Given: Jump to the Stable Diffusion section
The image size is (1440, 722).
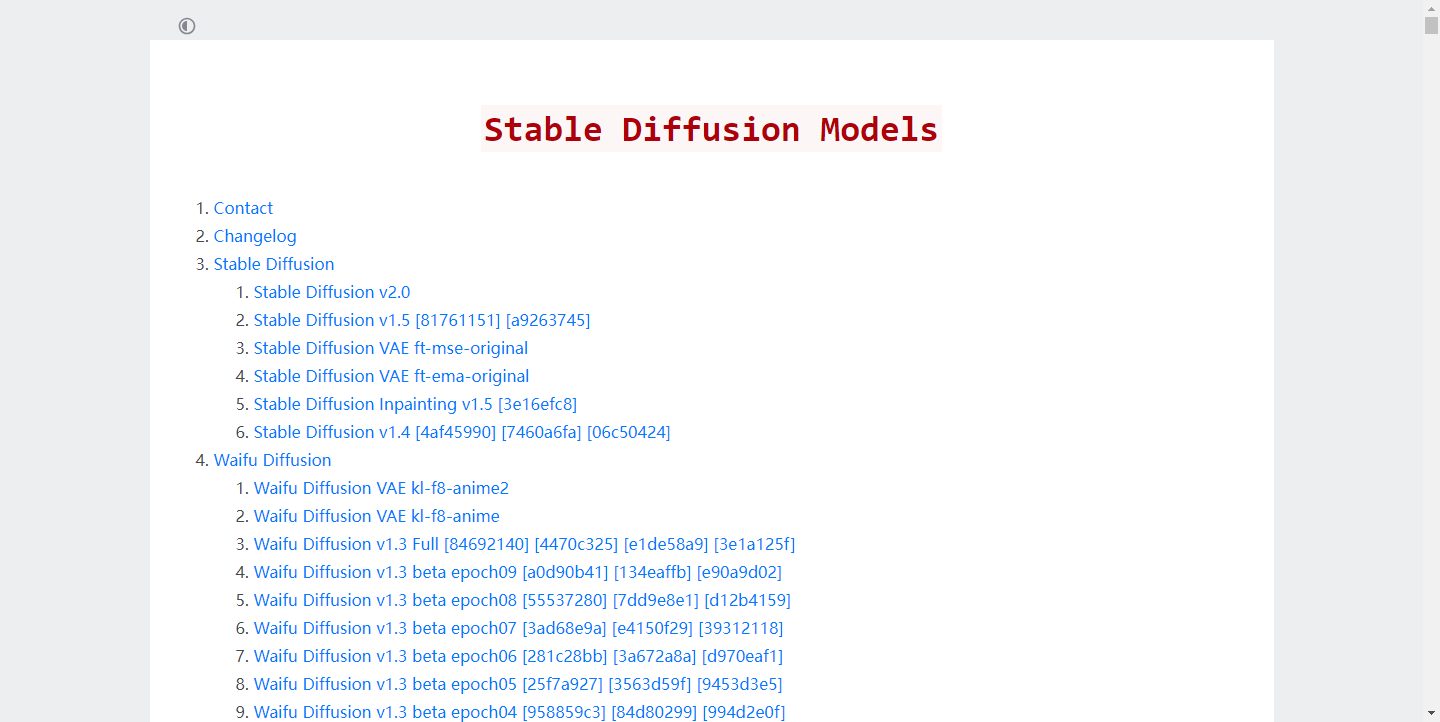Looking at the screenshot, I should [274, 264].
